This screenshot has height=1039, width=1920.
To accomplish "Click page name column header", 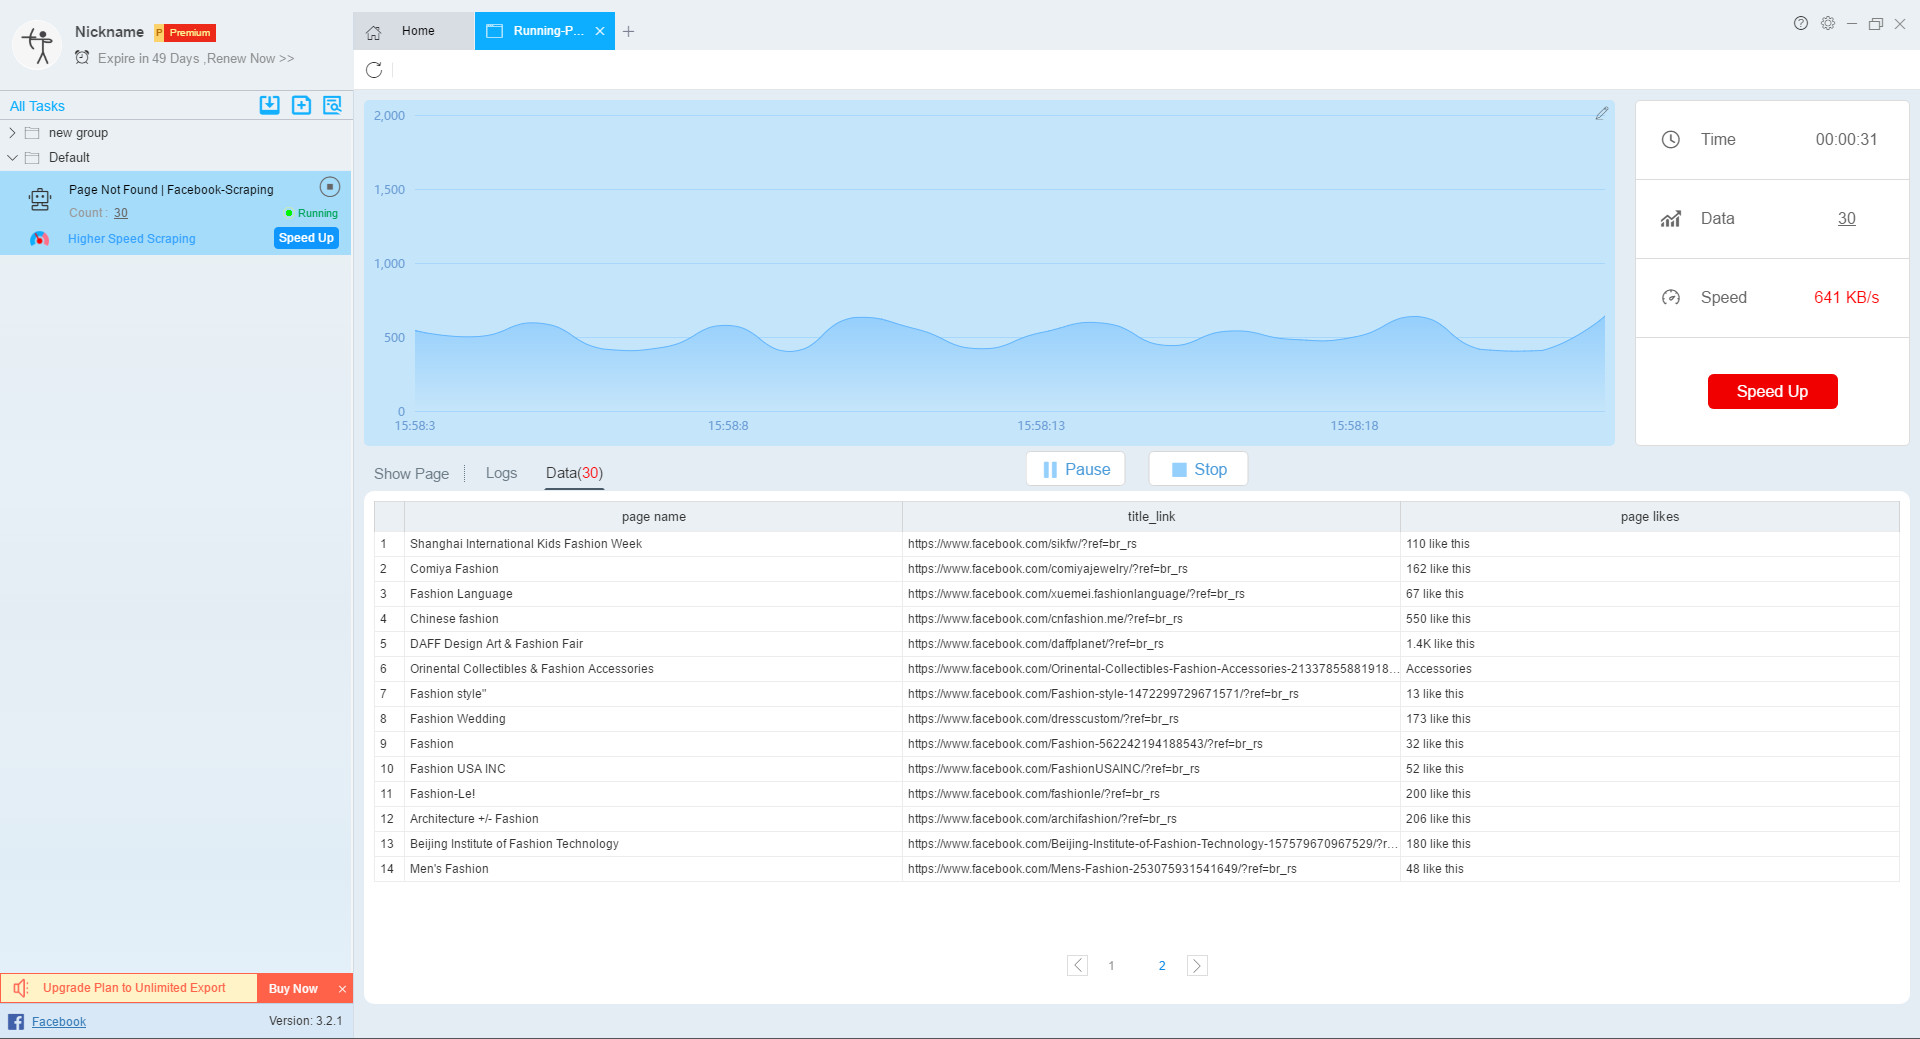I will [654, 517].
